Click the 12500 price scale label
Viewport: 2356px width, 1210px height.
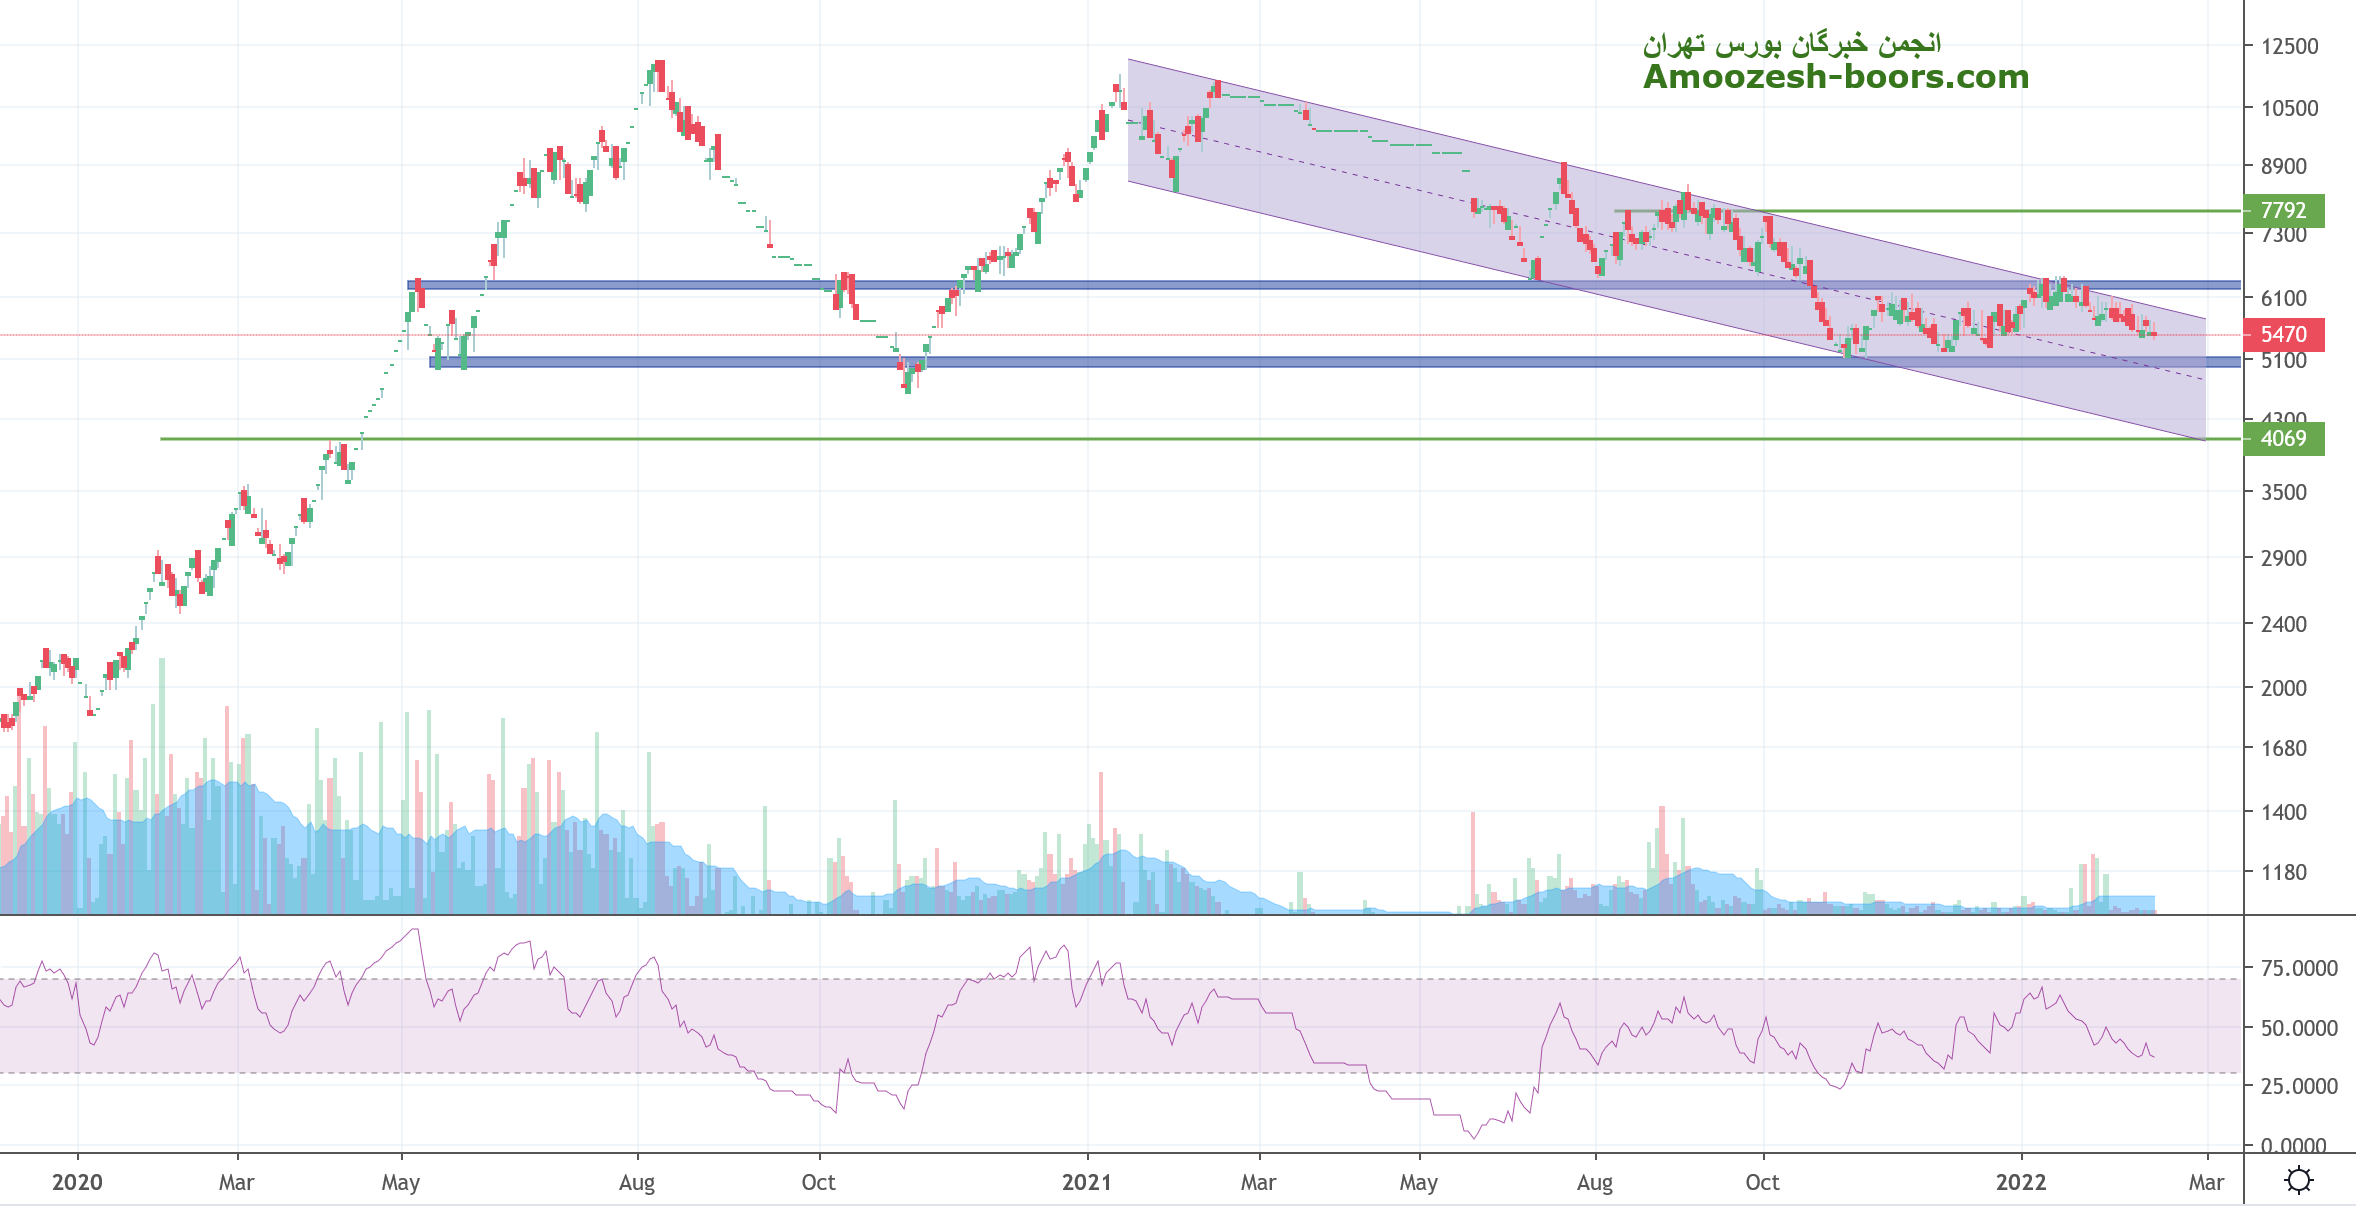tap(2289, 46)
